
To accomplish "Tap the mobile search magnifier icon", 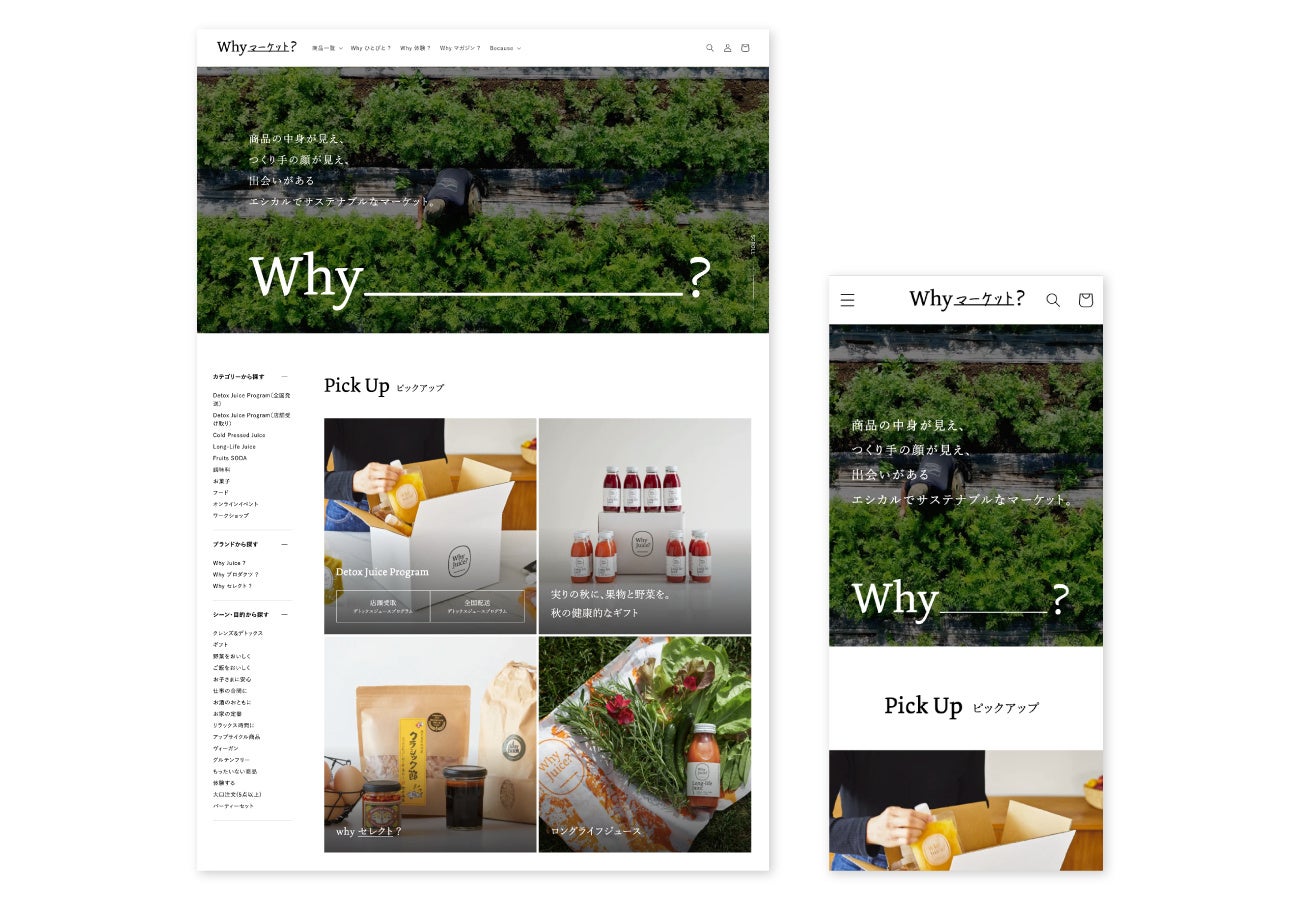I will [x=1053, y=300].
